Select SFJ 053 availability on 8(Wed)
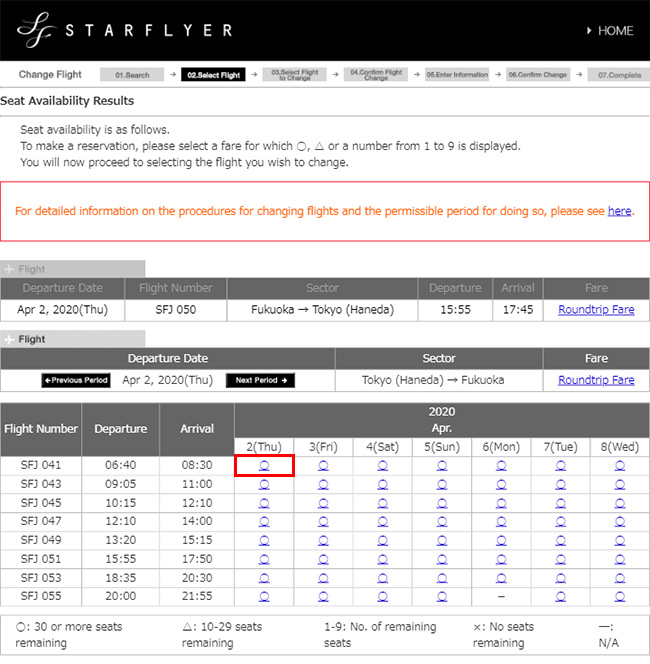 [619, 579]
